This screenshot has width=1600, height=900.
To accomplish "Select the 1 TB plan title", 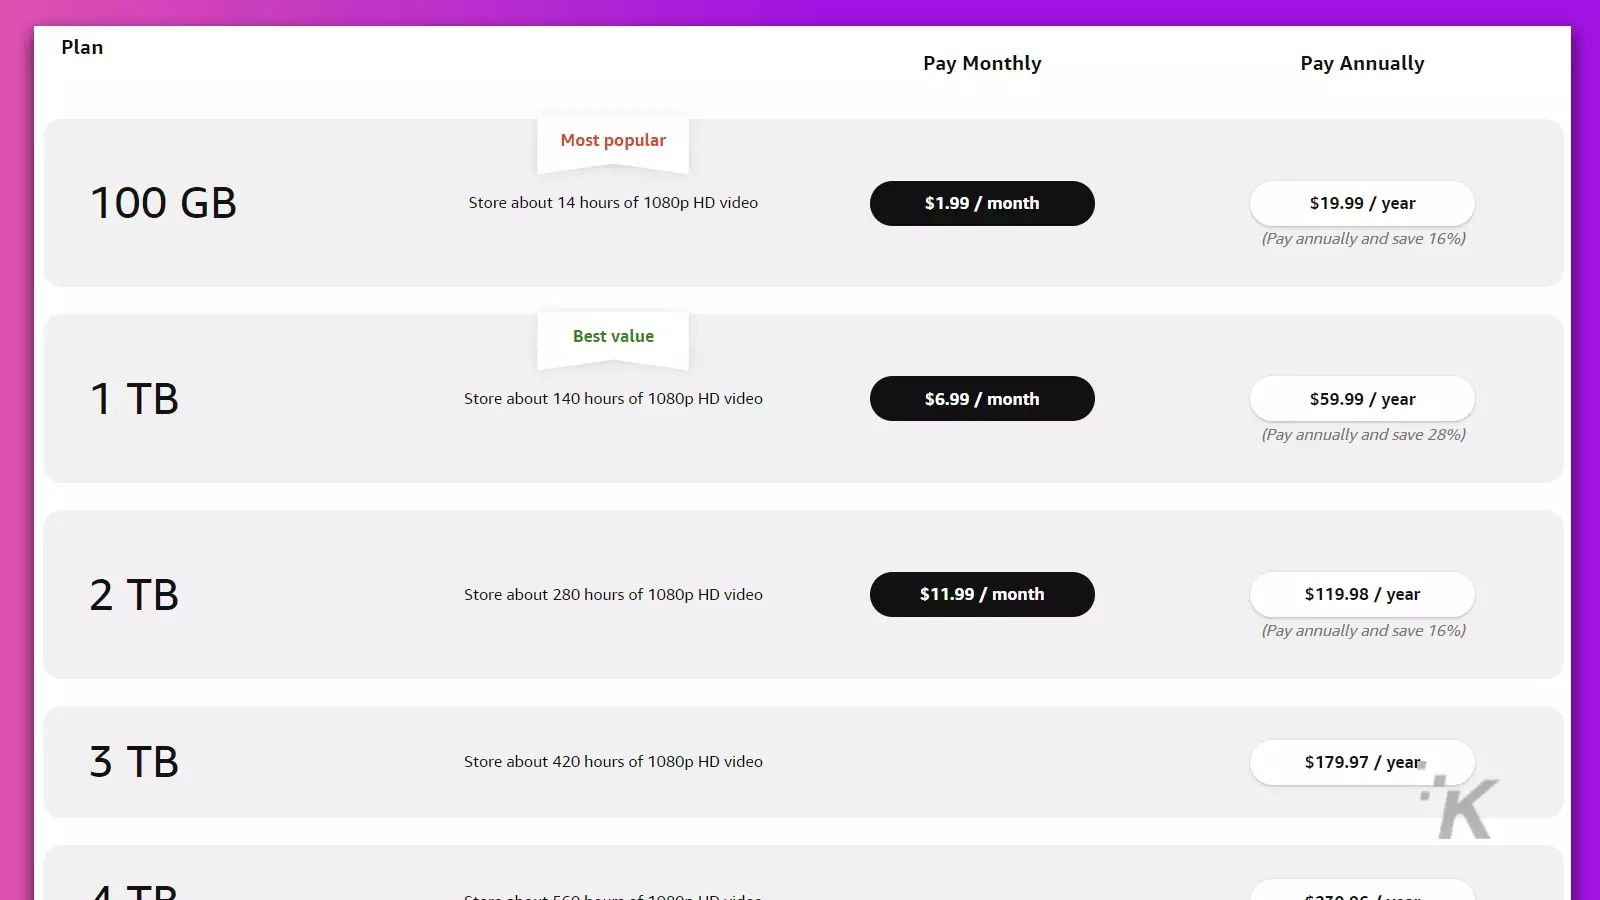I will click(x=134, y=399).
